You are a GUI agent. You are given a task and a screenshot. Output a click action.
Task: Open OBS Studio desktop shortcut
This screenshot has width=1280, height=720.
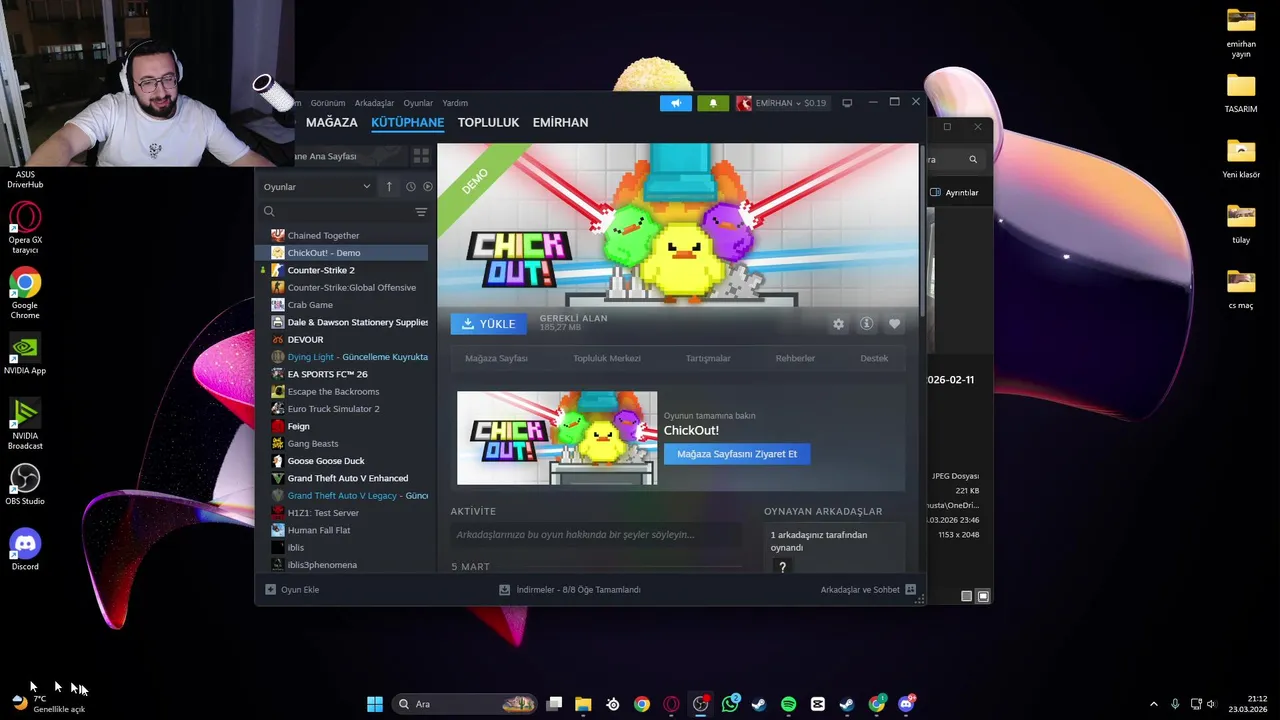click(x=25, y=485)
